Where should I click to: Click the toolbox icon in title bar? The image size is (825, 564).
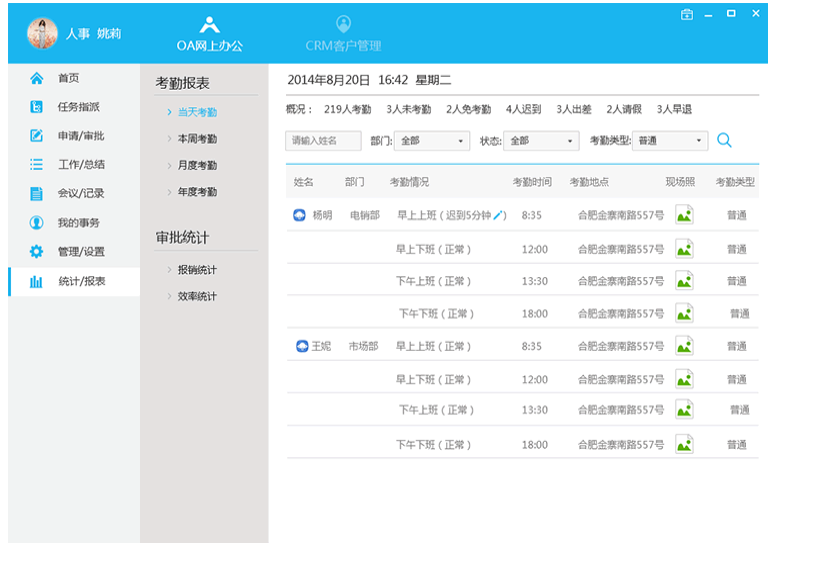(687, 14)
